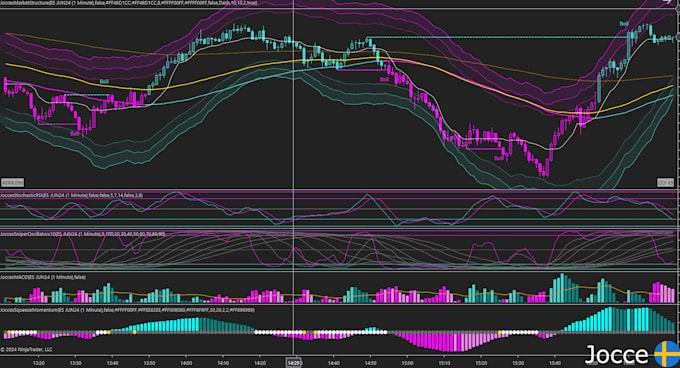Viewport: 680px width, 368px height.
Task: Select the JocceSqueezeMomentum indicator label
Action: point(128,310)
